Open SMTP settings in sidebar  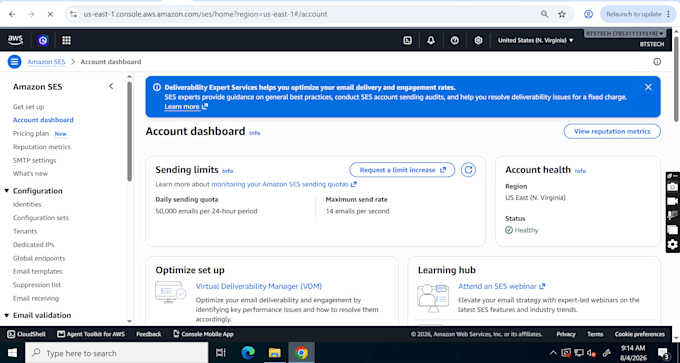pyautogui.click(x=34, y=160)
